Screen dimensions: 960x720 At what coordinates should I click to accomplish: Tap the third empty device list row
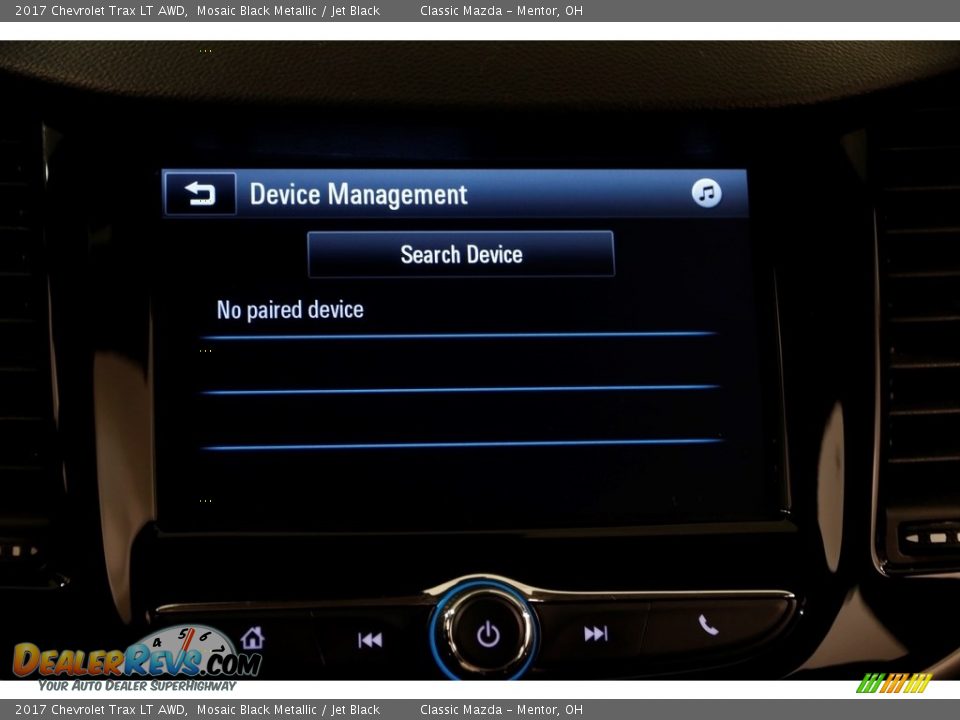(x=460, y=417)
